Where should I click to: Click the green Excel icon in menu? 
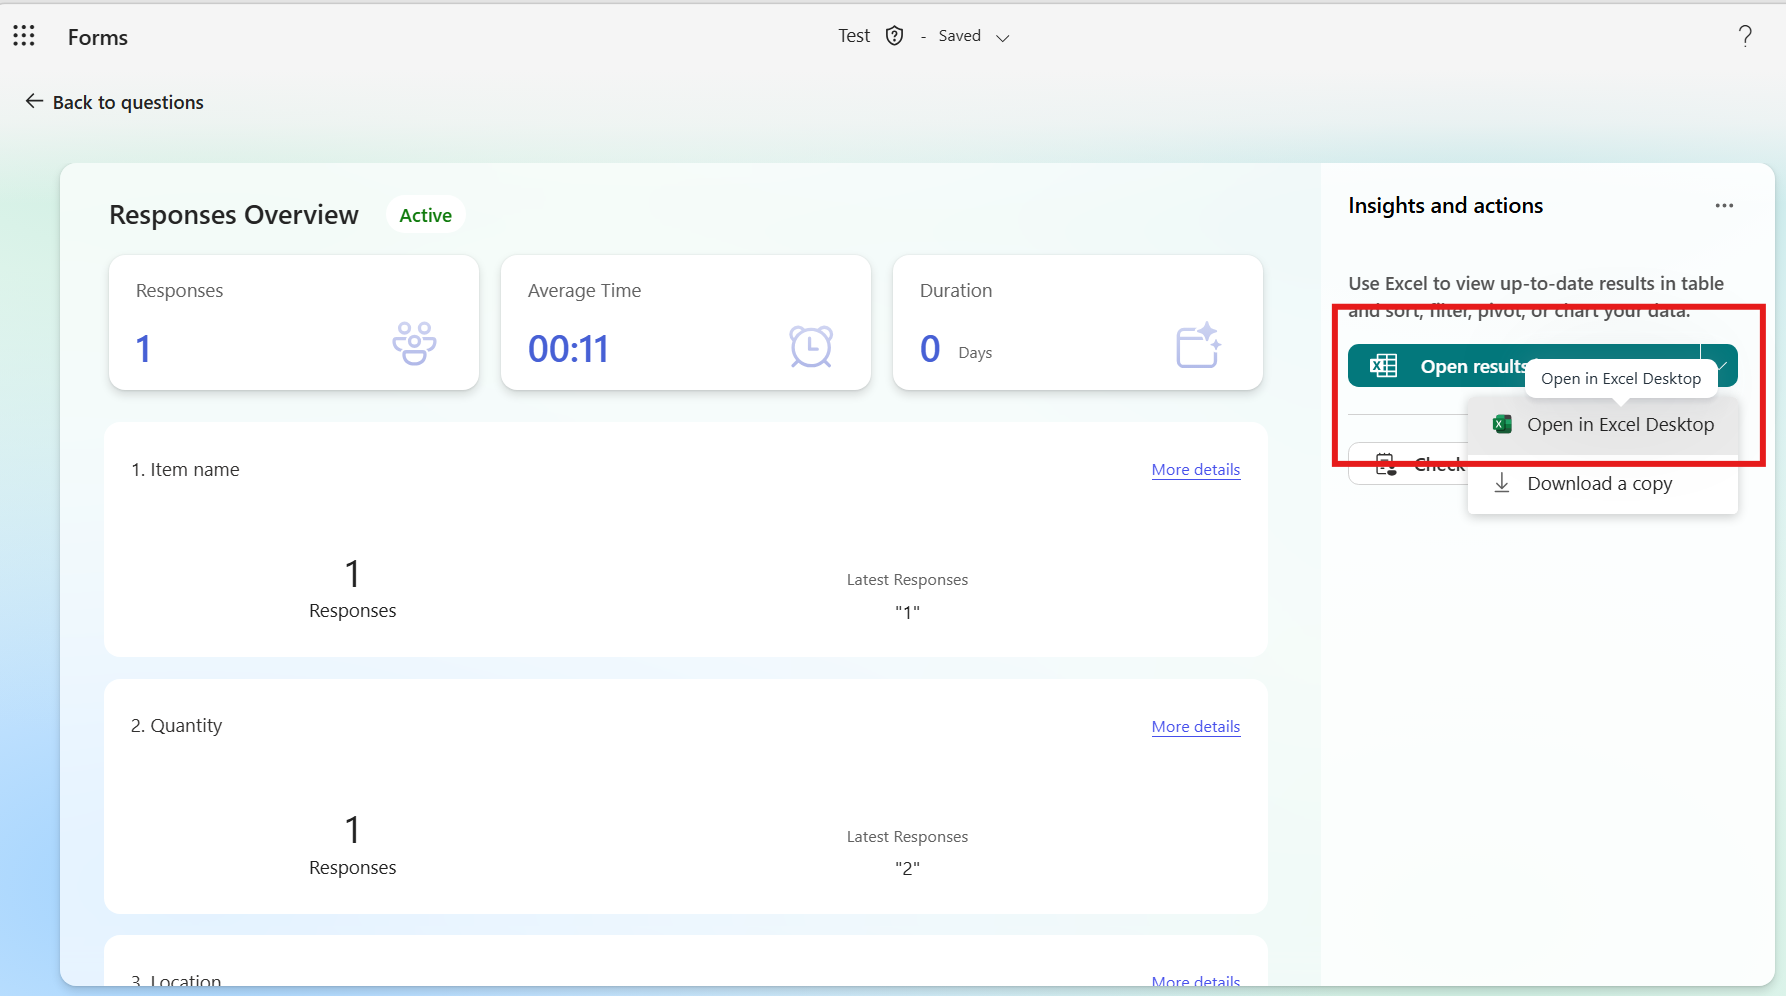click(1502, 425)
